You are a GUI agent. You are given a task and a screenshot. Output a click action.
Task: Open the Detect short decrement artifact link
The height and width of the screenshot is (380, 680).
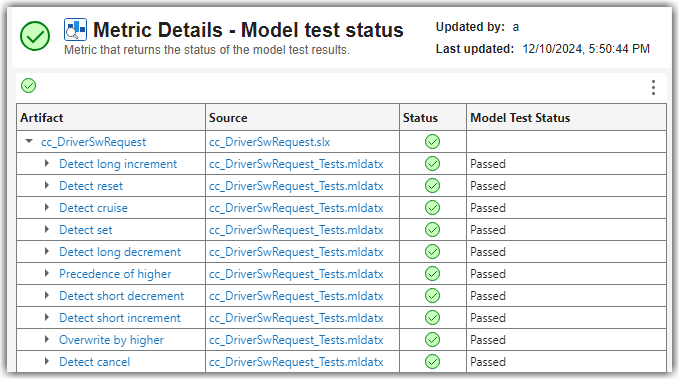121,296
